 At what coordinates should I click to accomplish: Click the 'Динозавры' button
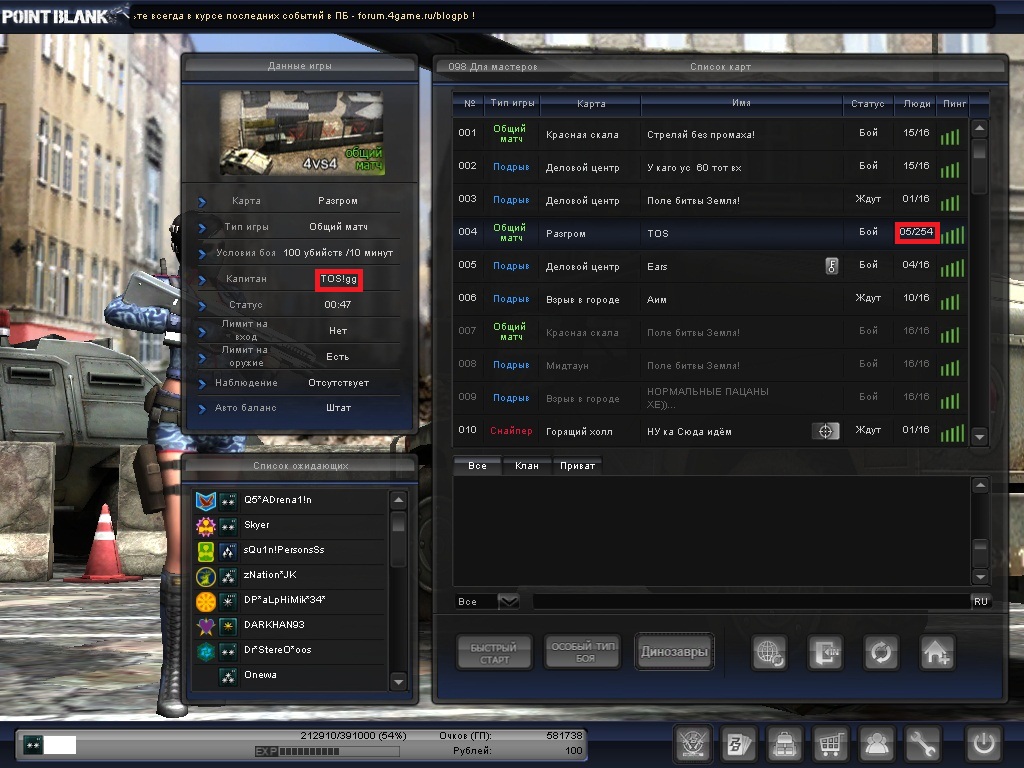click(674, 652)
